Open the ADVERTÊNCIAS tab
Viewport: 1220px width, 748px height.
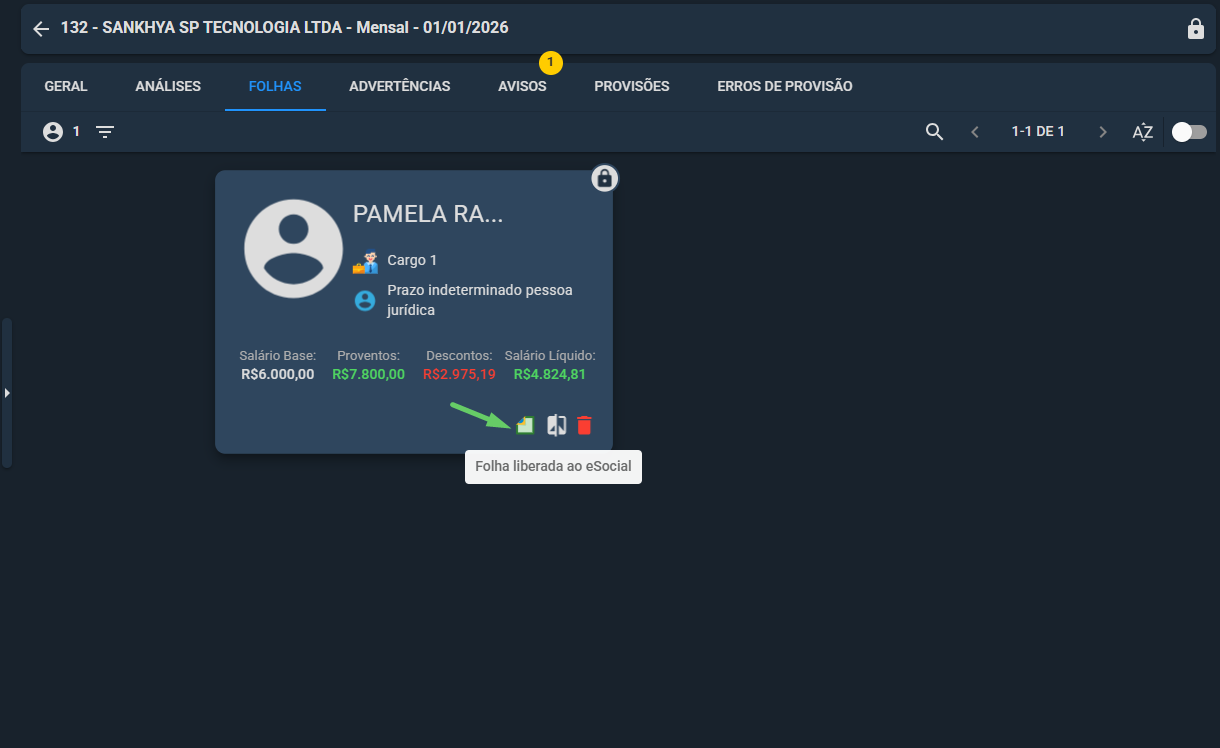click(x=400, y=86)
